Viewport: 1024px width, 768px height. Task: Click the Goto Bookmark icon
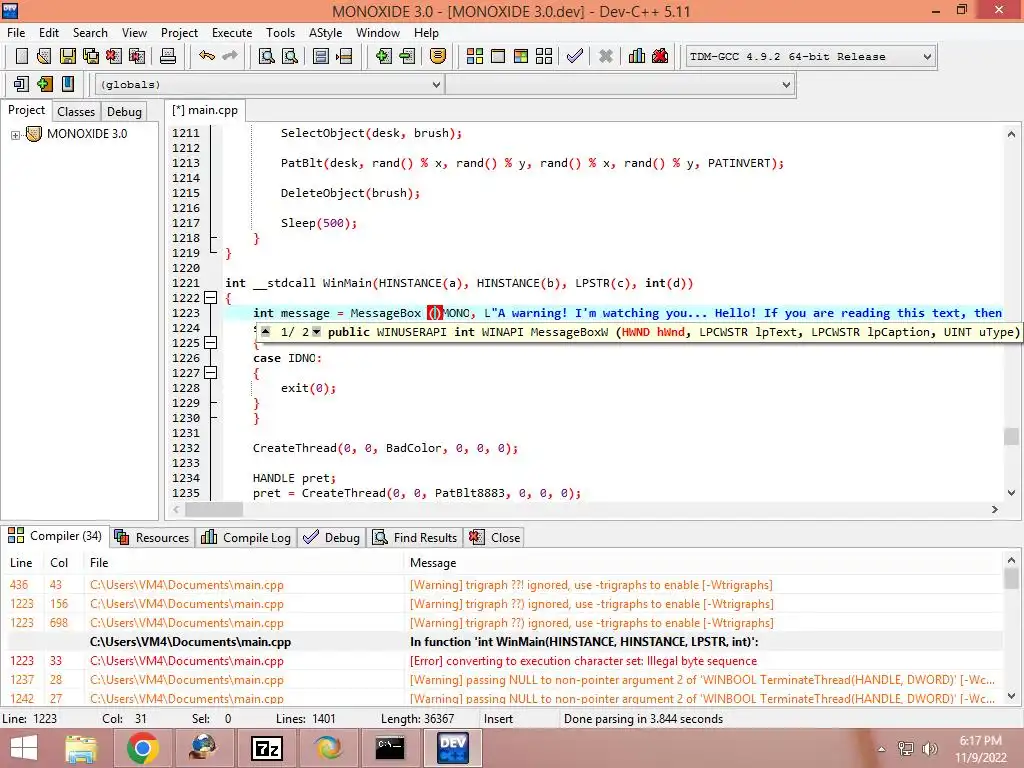[x=67, y=84]
